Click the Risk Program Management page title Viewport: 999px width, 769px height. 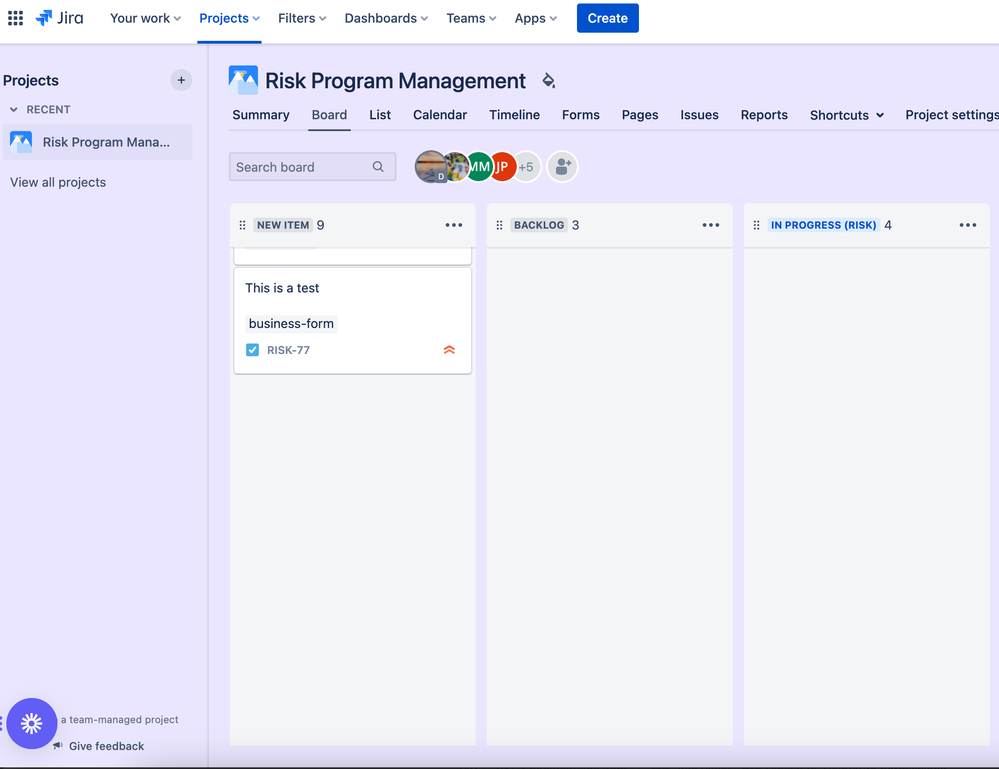pos(395,81)
